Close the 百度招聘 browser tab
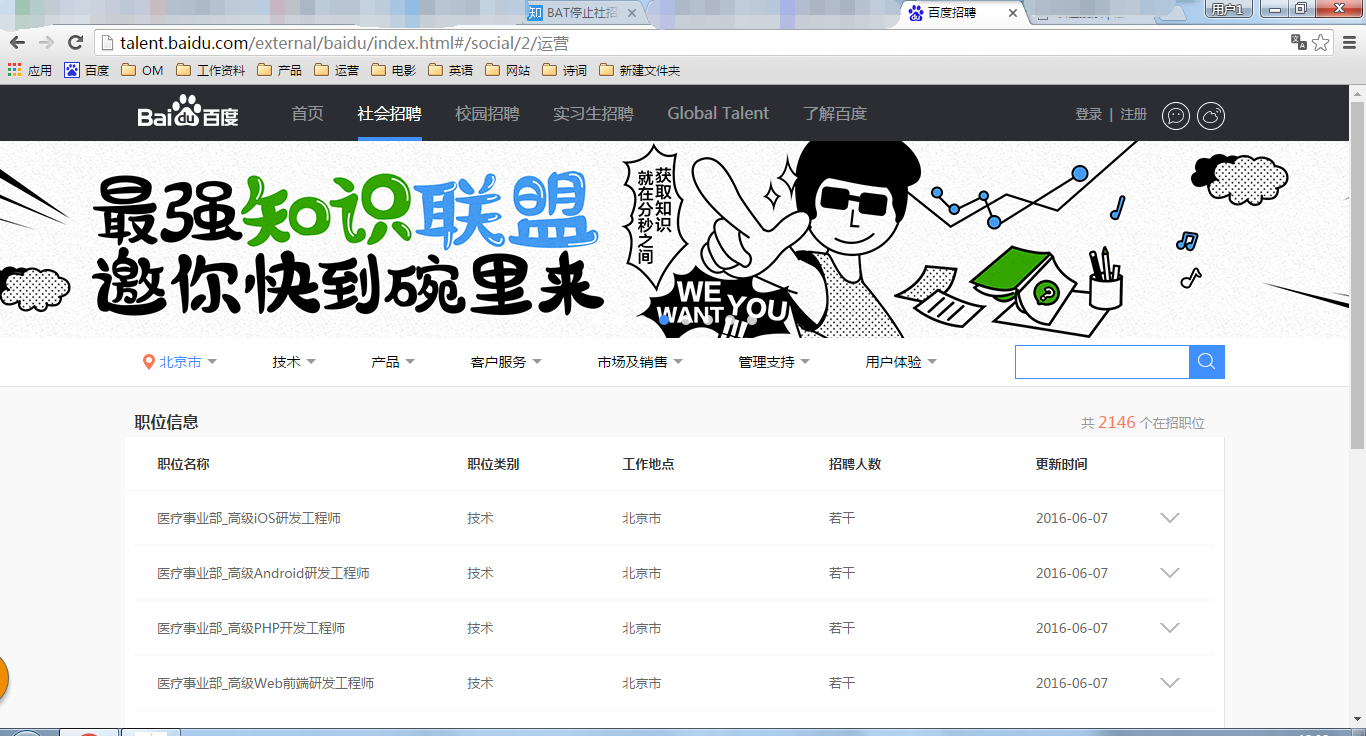This screenshot has height=736, width=1366. (1012, 13)
